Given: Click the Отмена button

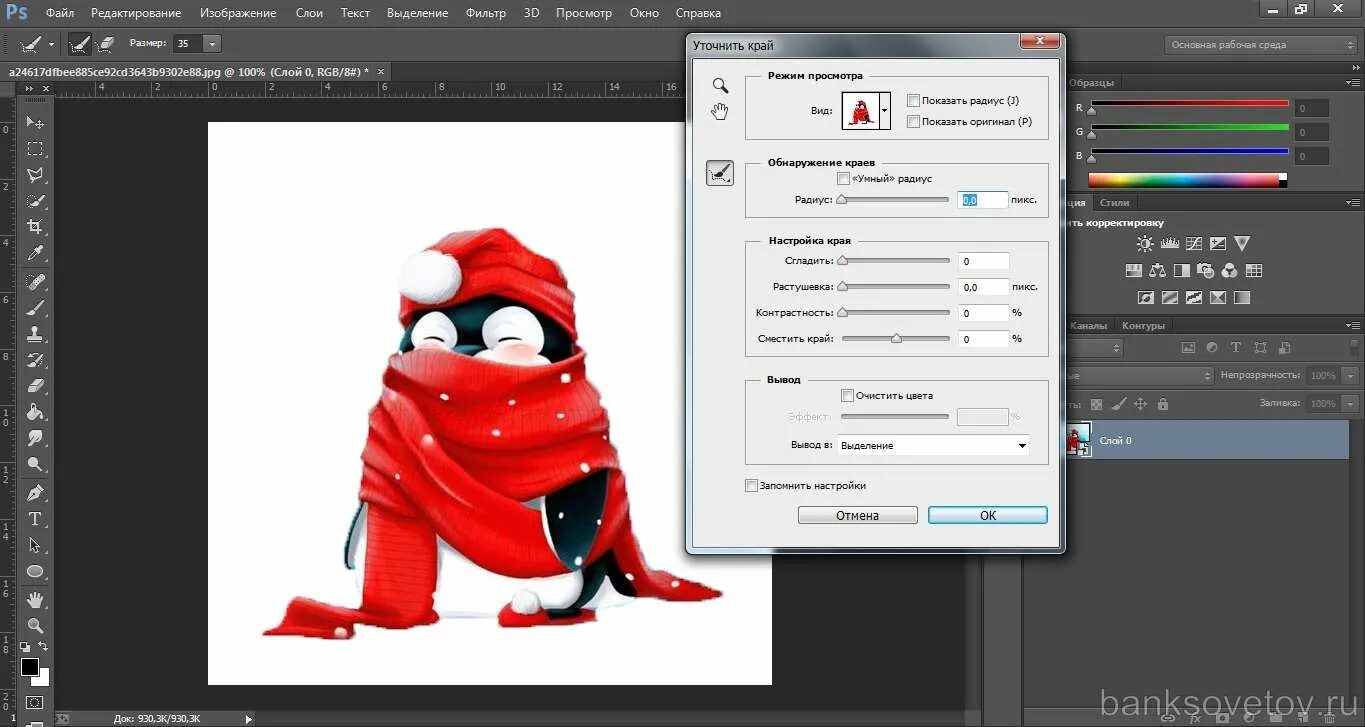Looking at the screenshot, I should coord(857,515).
